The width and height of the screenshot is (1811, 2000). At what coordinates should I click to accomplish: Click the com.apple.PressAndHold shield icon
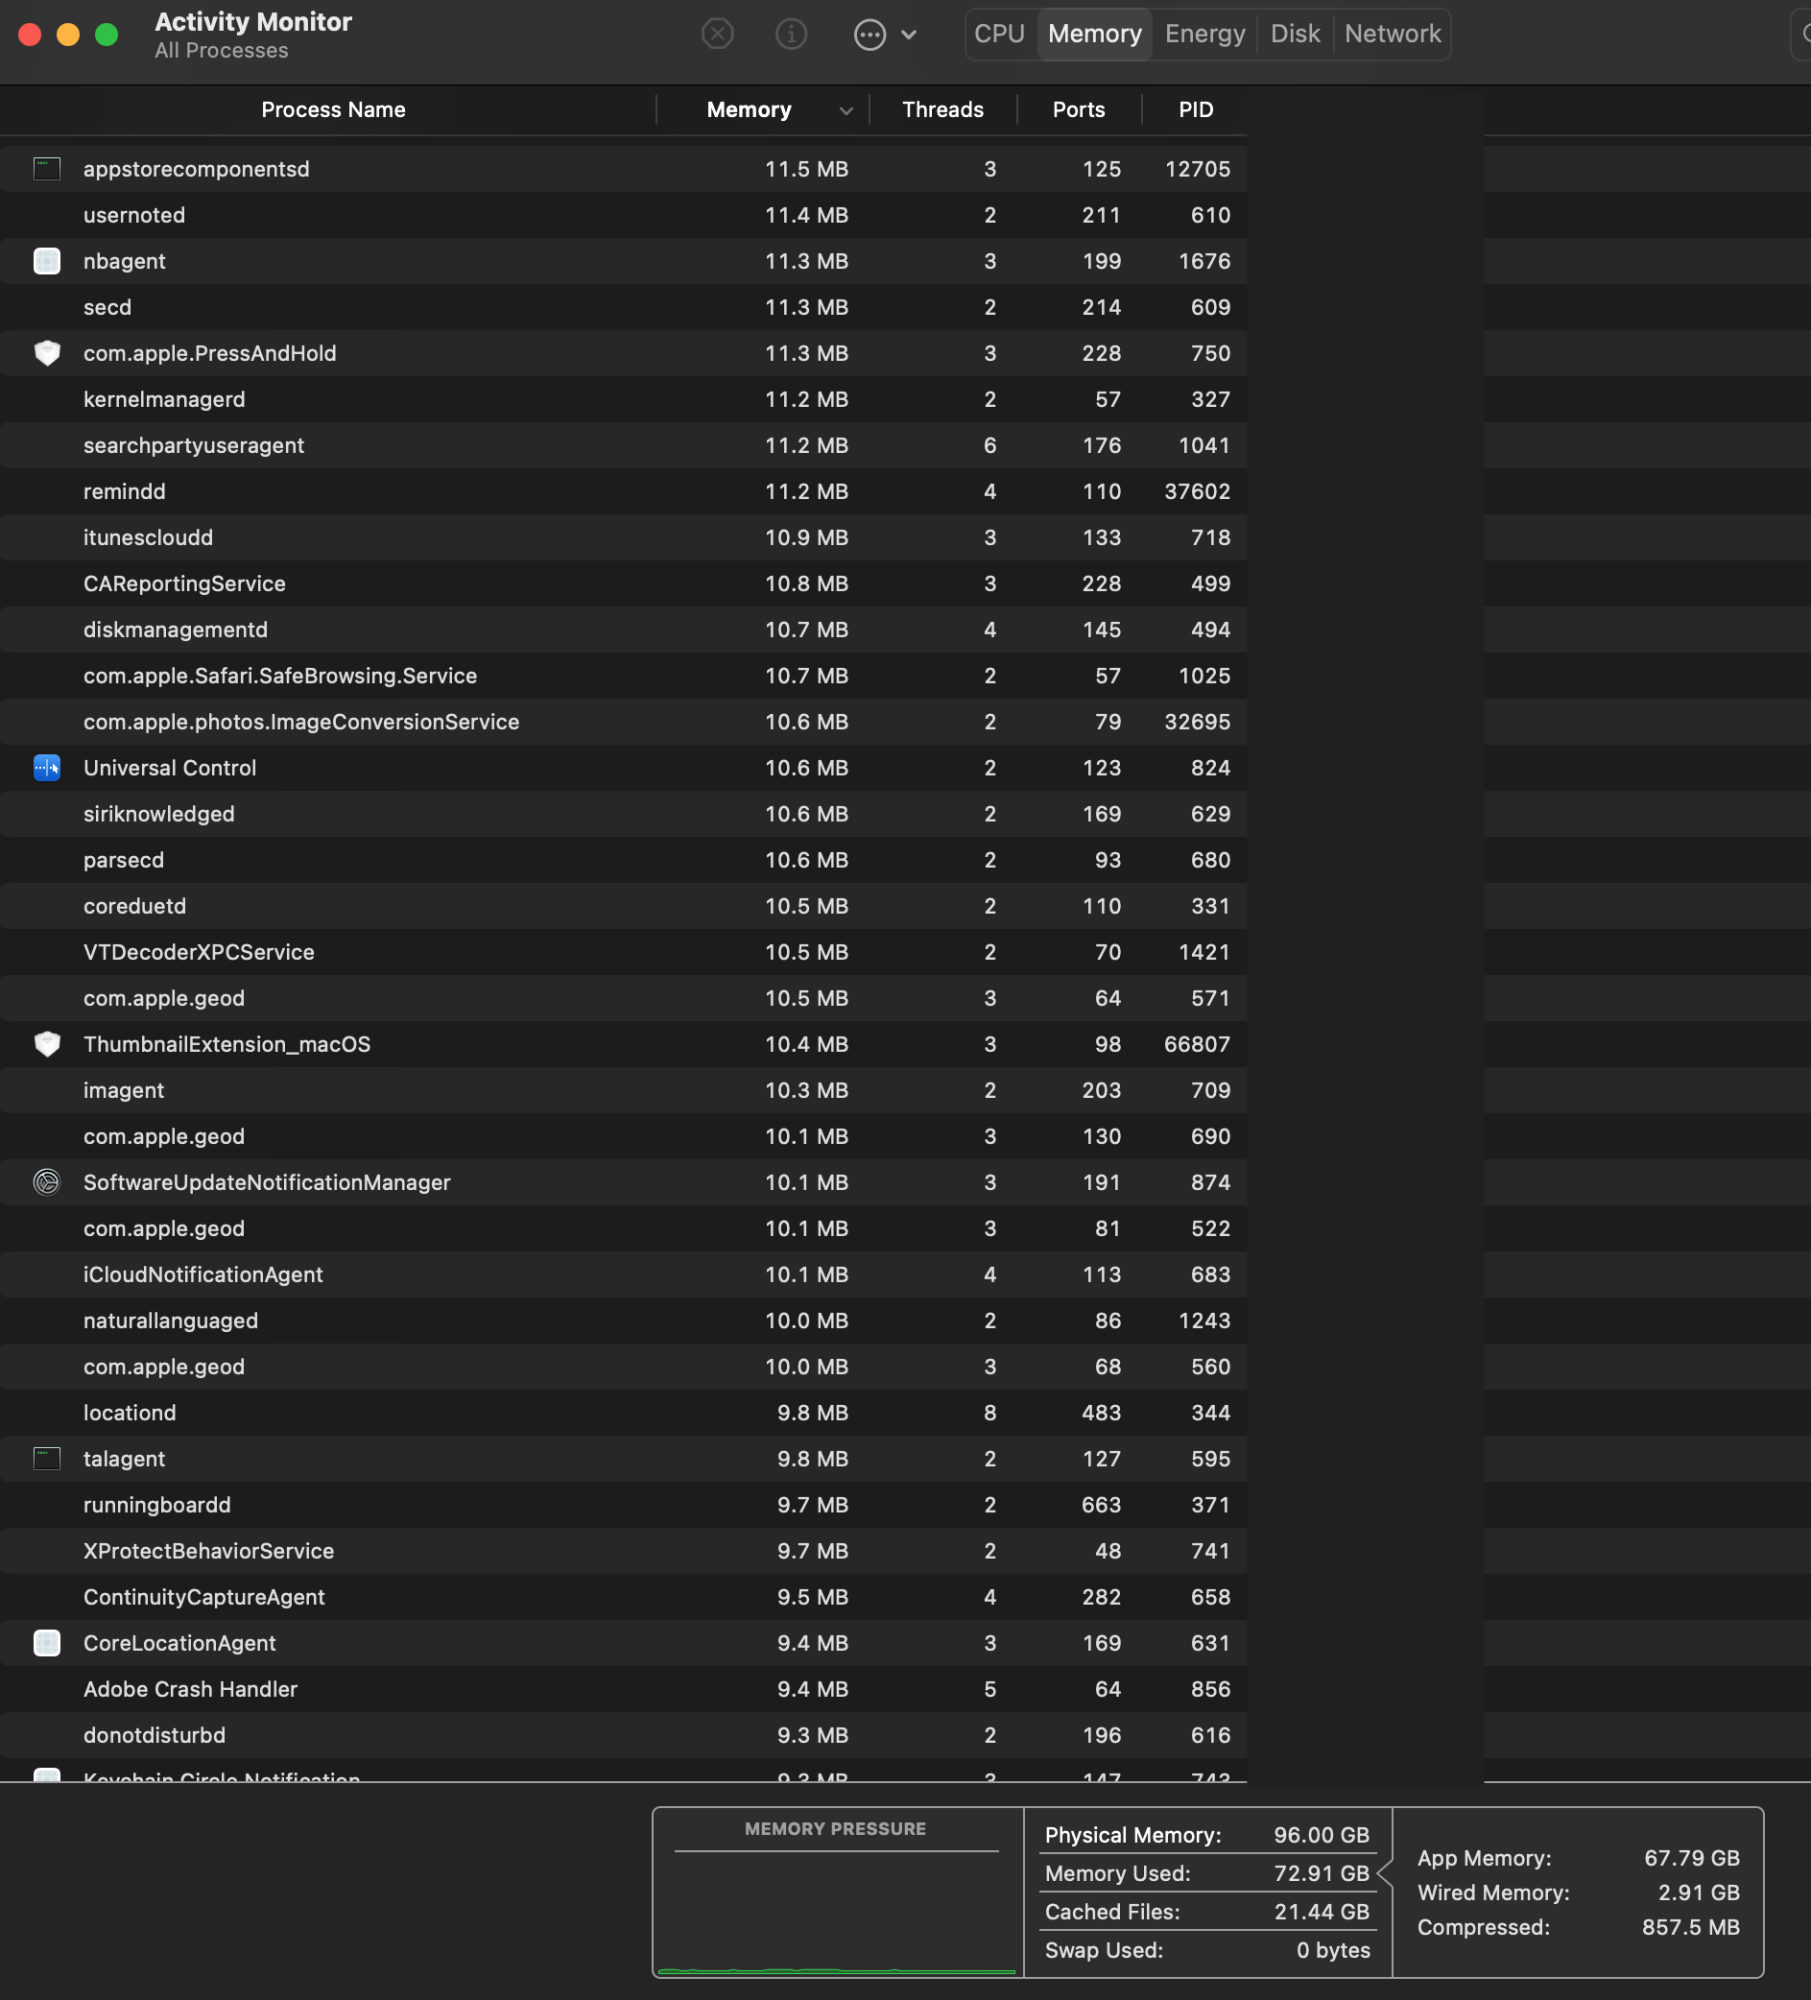47,353
